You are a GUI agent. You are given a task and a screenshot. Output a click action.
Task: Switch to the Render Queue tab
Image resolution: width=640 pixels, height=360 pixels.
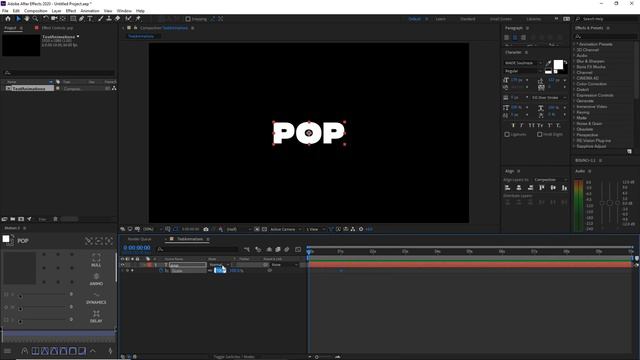[x=140, y=239]
